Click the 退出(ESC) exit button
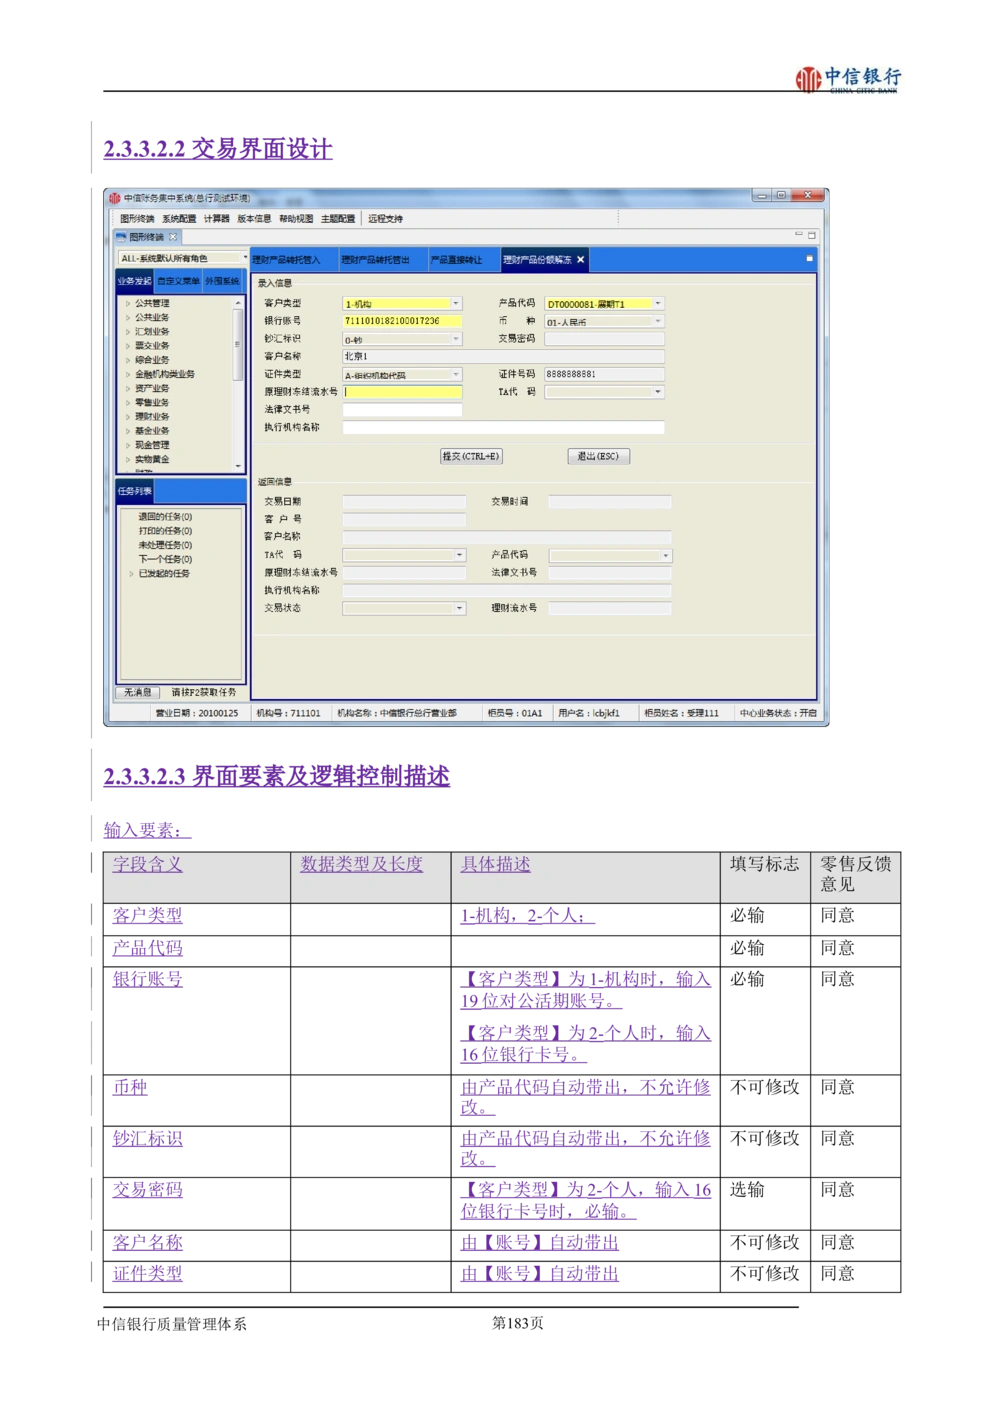The image size is (1000, 1415). [598, 456]
